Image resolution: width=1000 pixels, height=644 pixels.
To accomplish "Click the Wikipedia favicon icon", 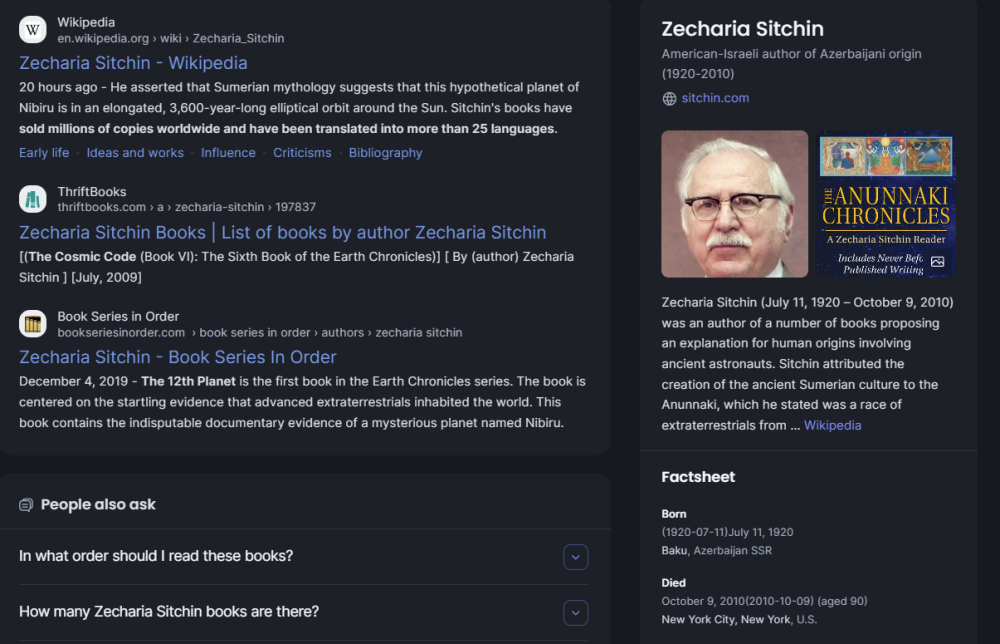I will [x=33, y=30].
